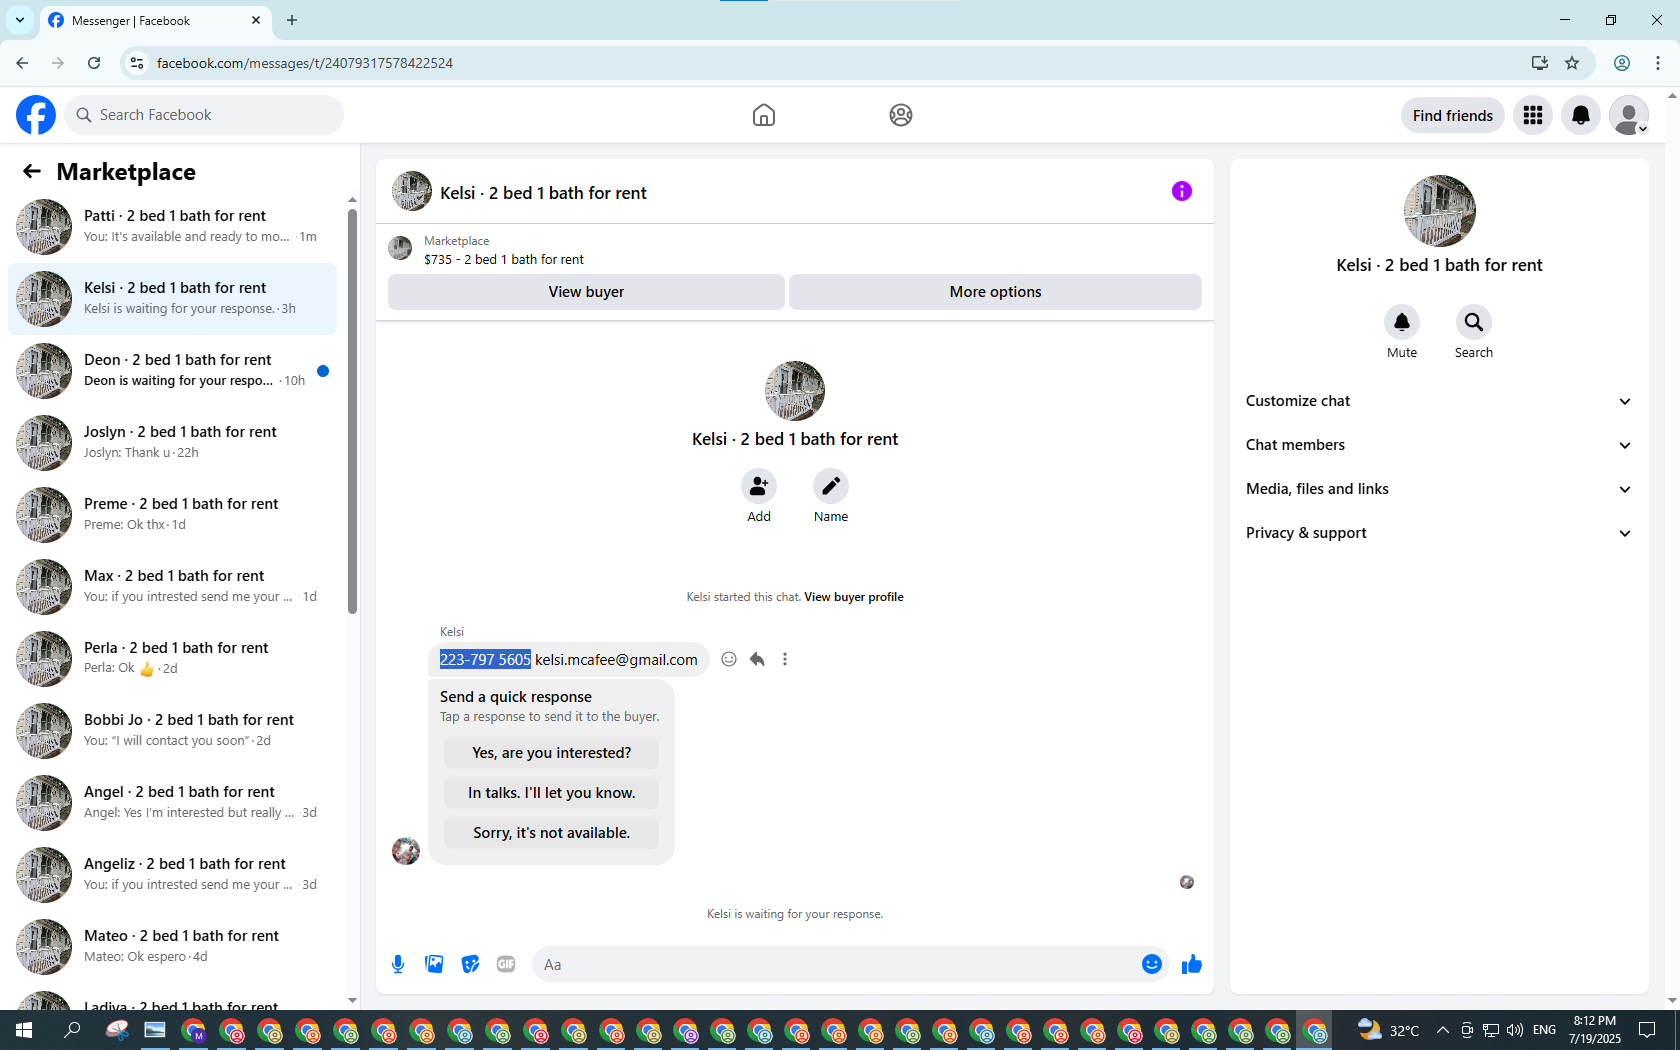Send quick reply 'Yes, are you interested?'

pyautogui.click(x=552, y=753)
